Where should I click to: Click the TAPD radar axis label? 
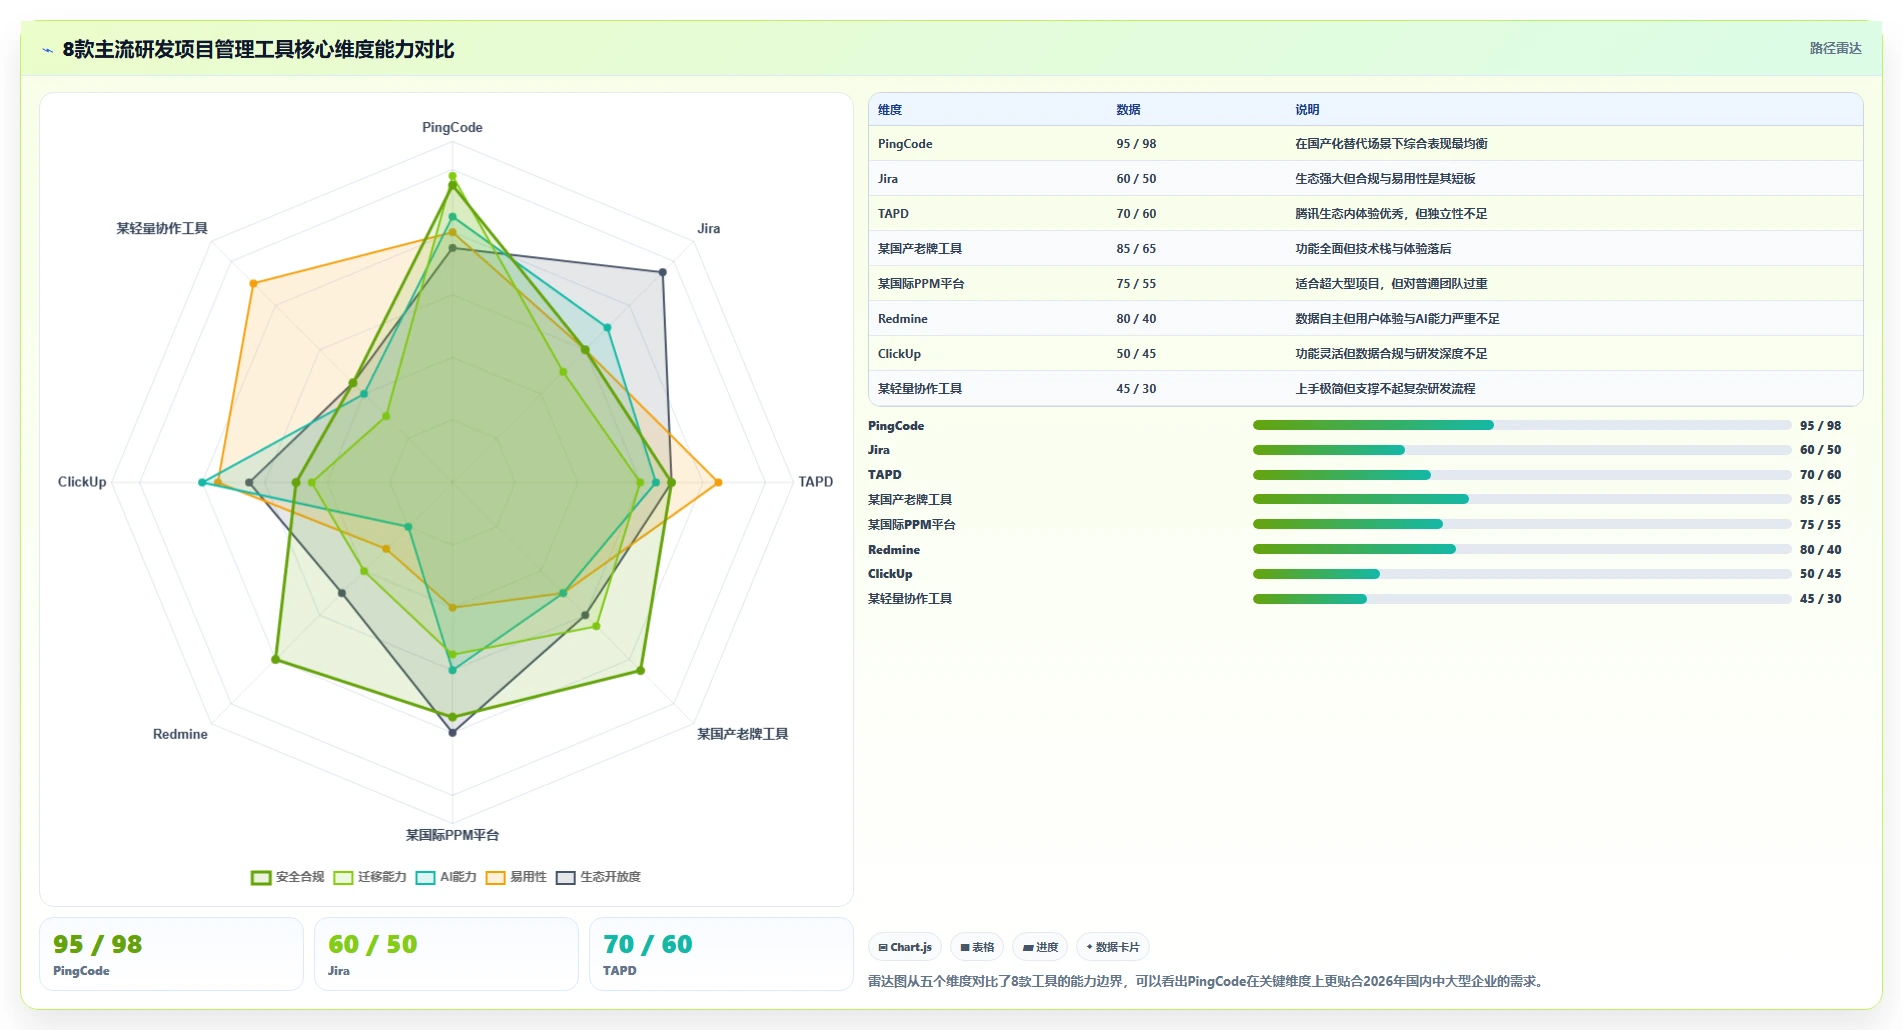coord(815,482)
